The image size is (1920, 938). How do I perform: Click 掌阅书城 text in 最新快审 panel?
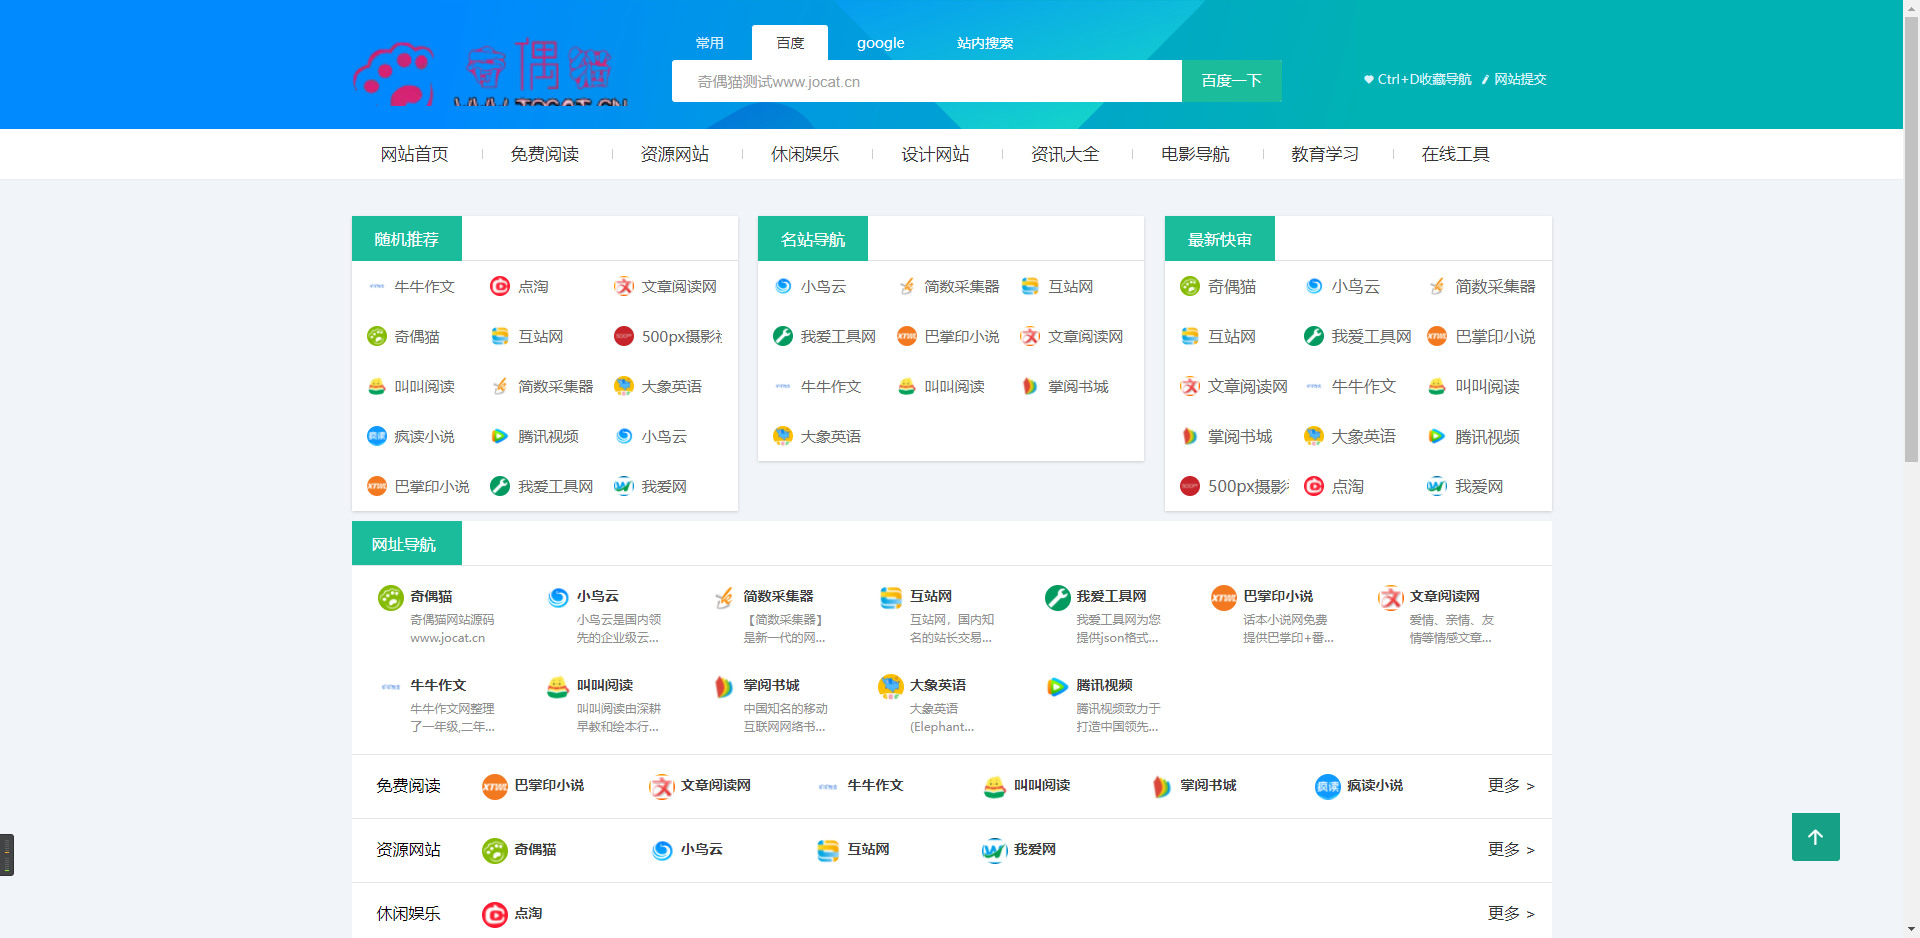[x=1240, y=436]
